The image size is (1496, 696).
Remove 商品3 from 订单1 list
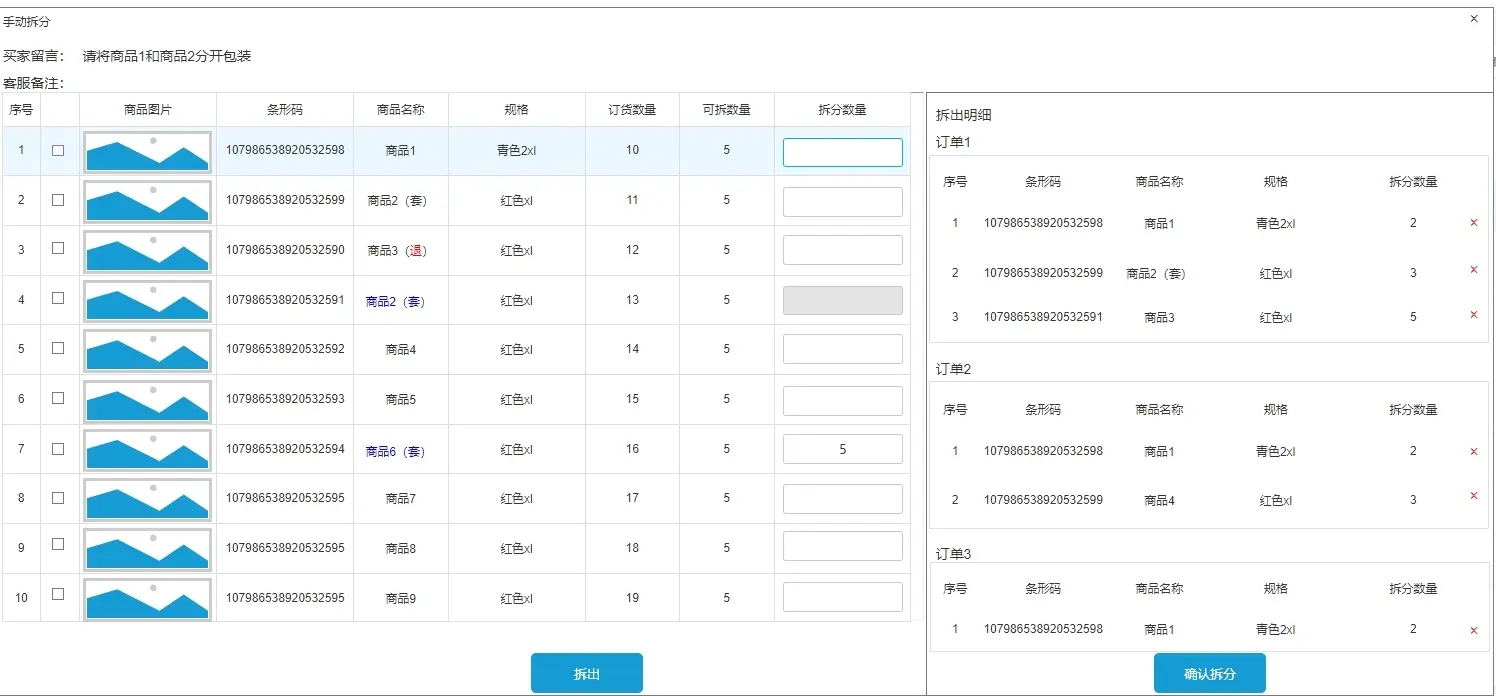(x=1474, y=314)
